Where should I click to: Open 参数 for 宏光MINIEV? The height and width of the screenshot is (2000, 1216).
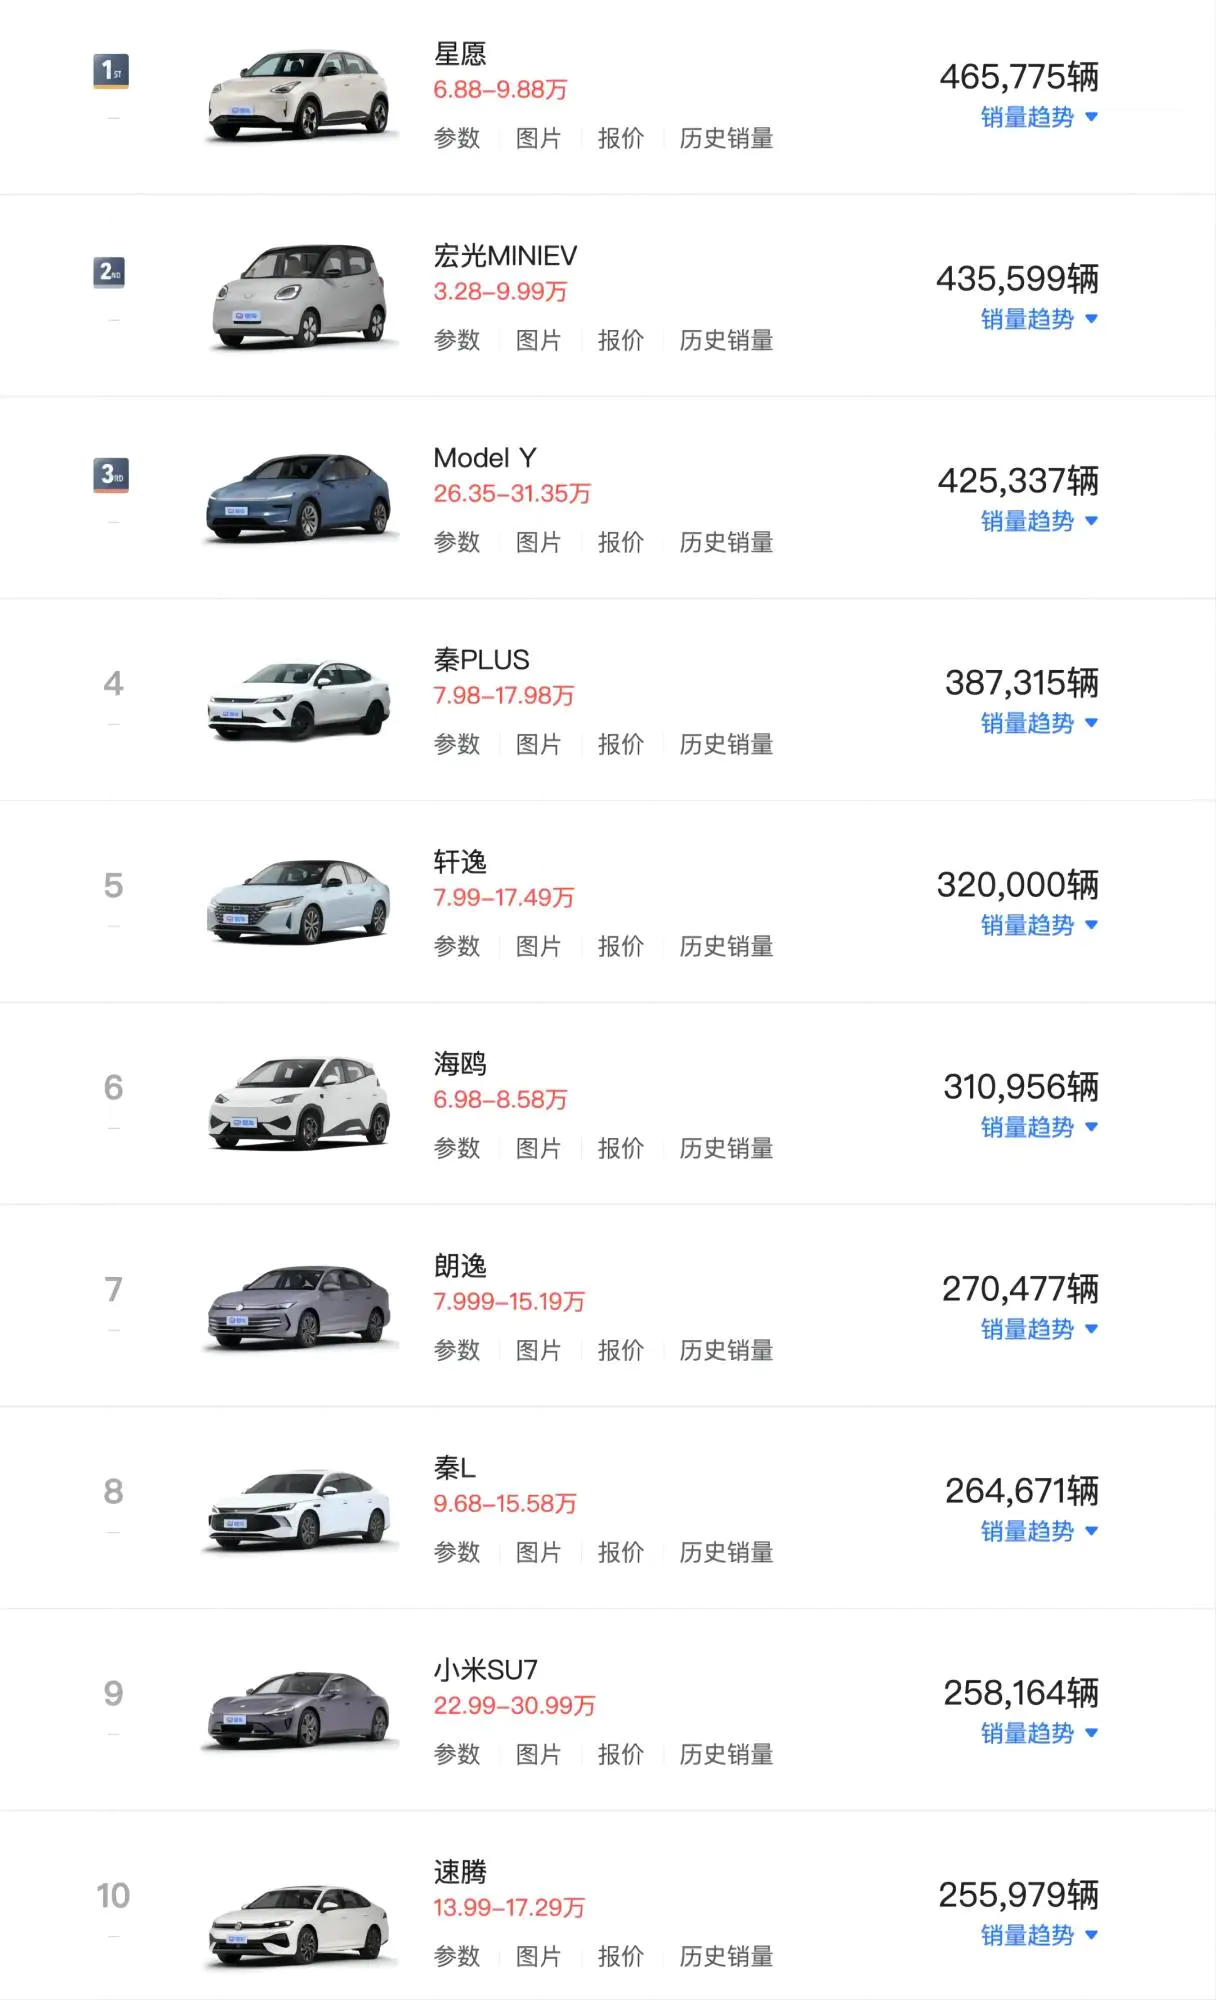point(457,340)
